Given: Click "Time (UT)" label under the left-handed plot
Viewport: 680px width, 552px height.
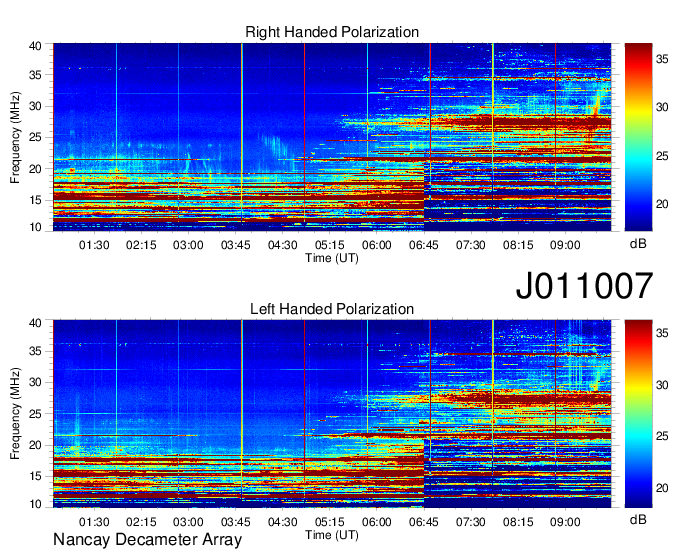Looking at the screenshot, I should tap(332, 535).
